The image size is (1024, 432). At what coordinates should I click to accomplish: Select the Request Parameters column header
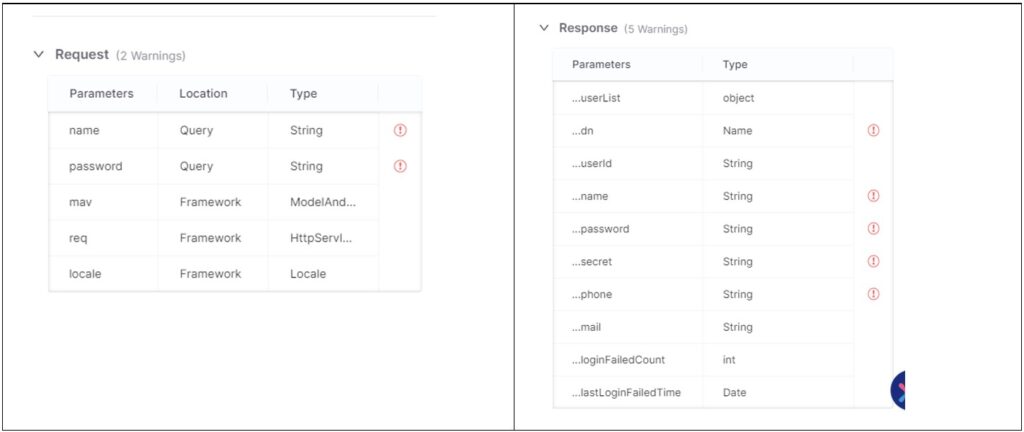[101, 94]
